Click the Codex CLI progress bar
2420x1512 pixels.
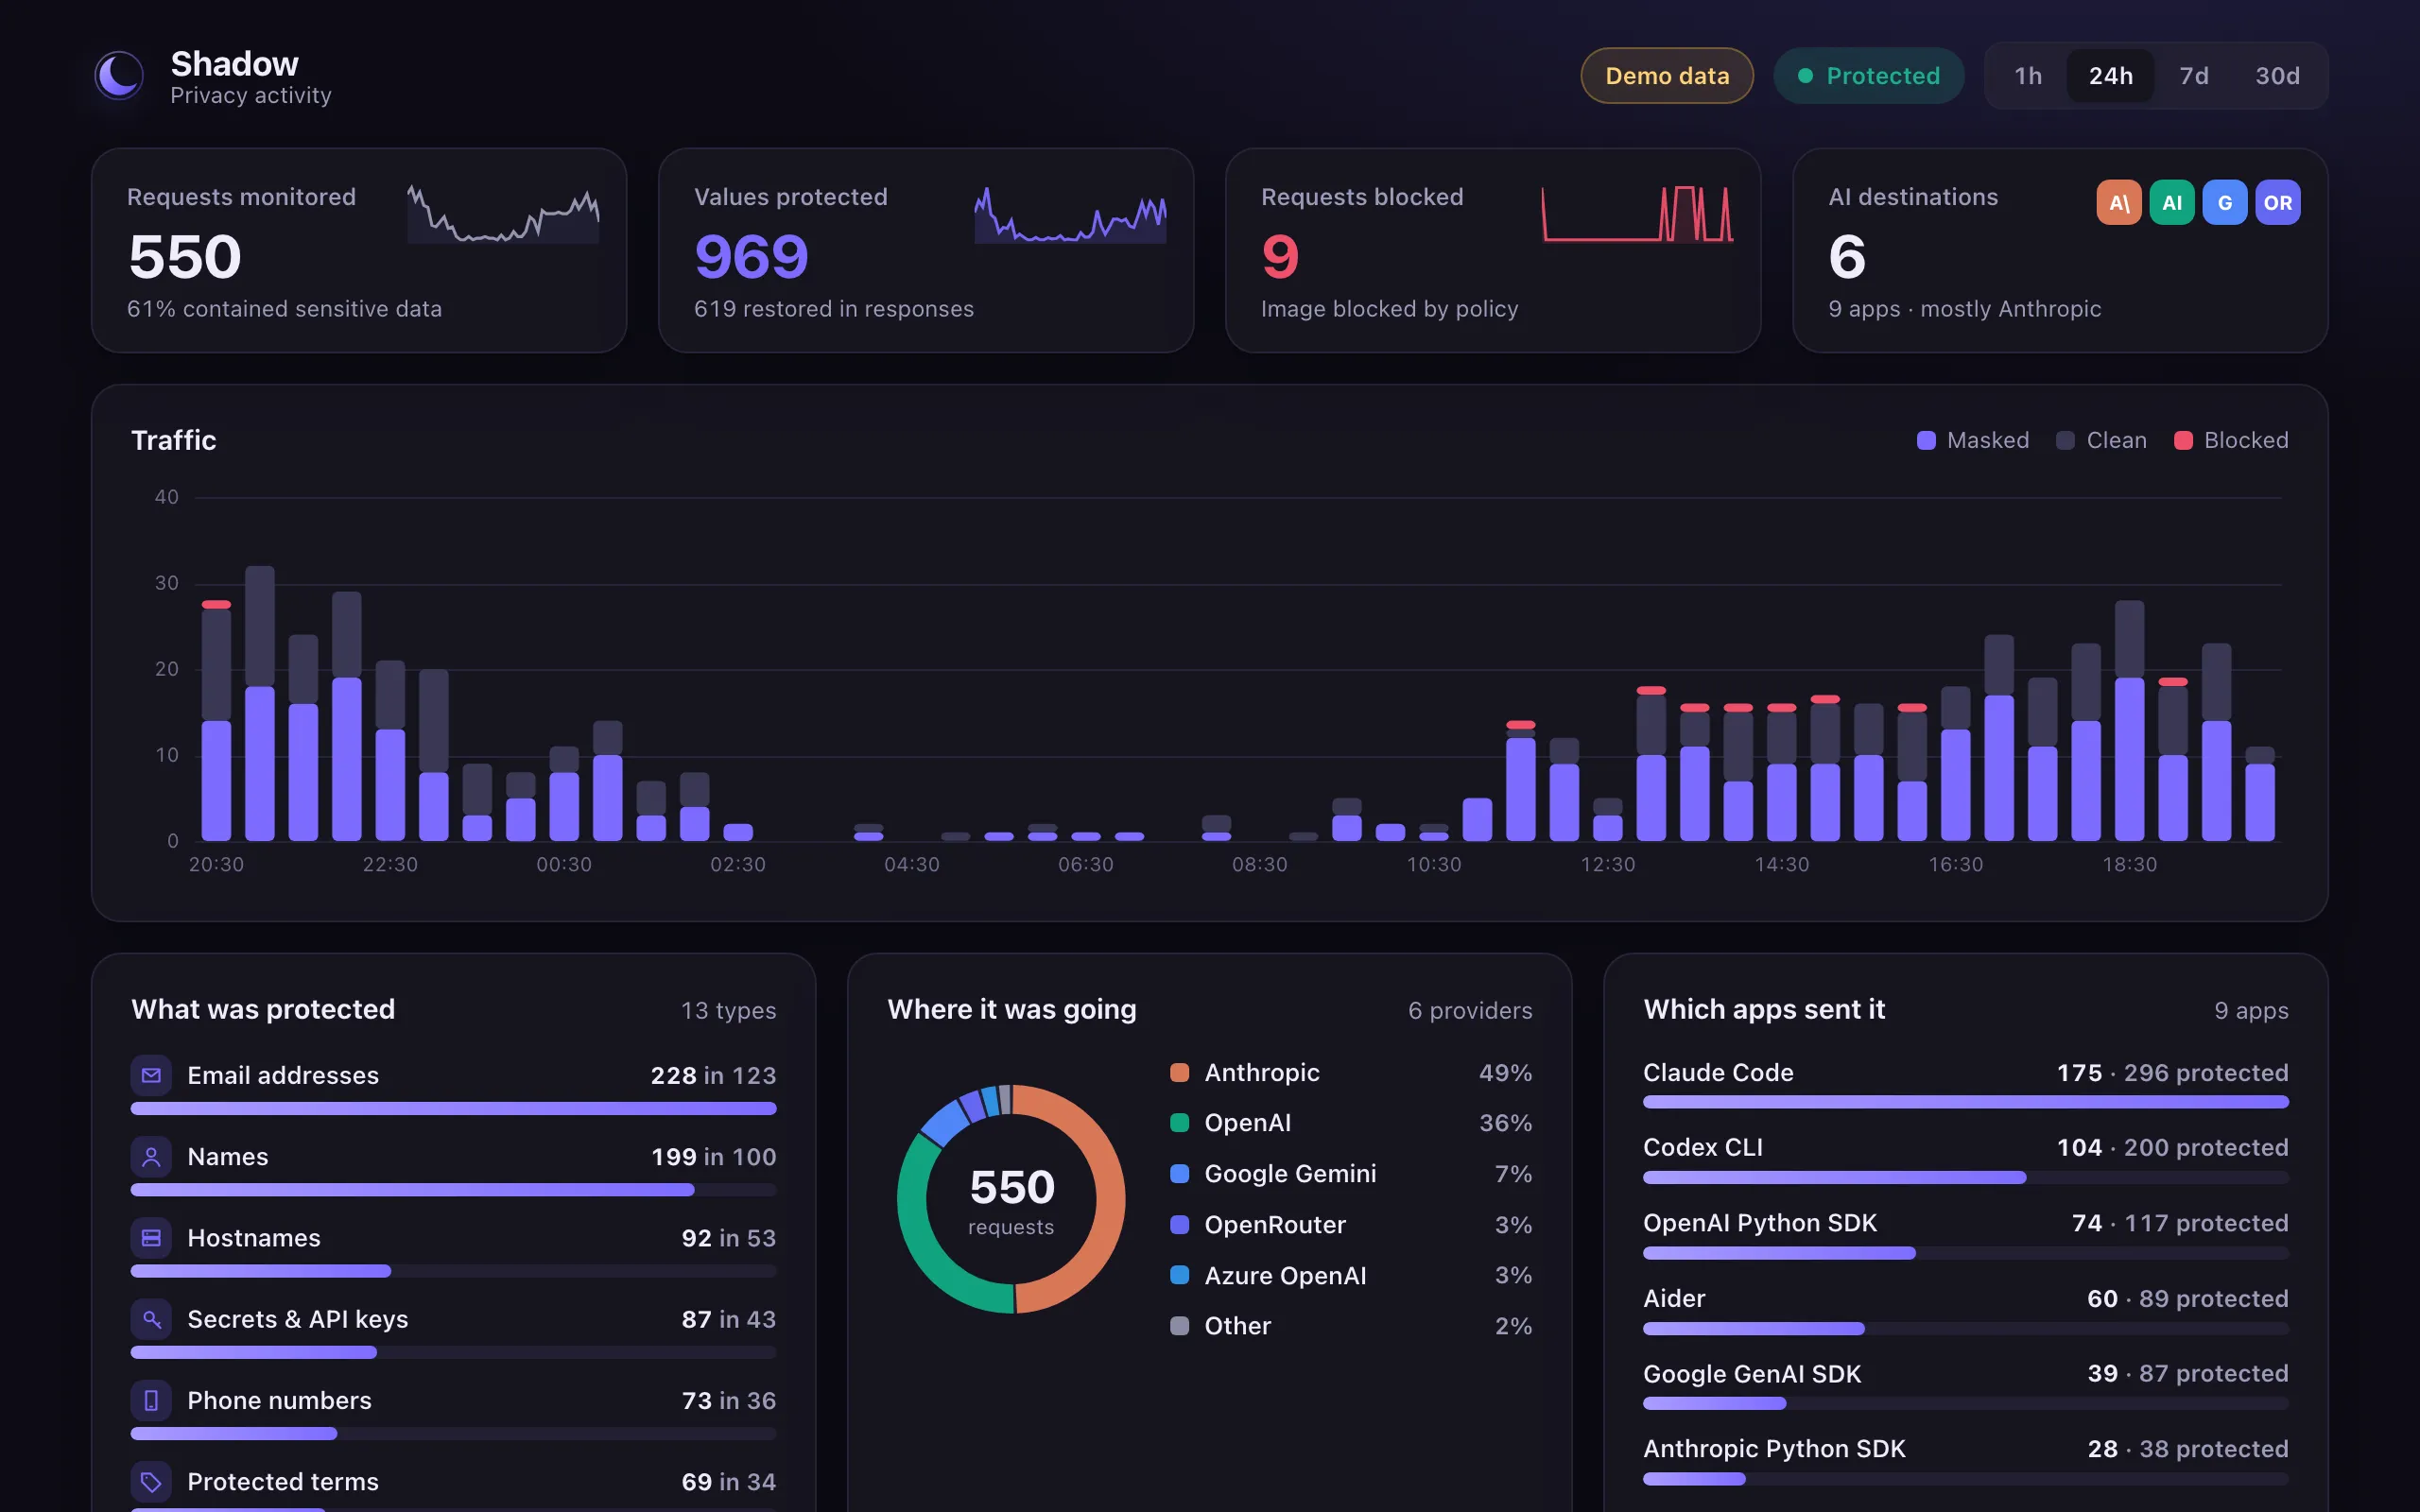[x=1965, y=1178]
